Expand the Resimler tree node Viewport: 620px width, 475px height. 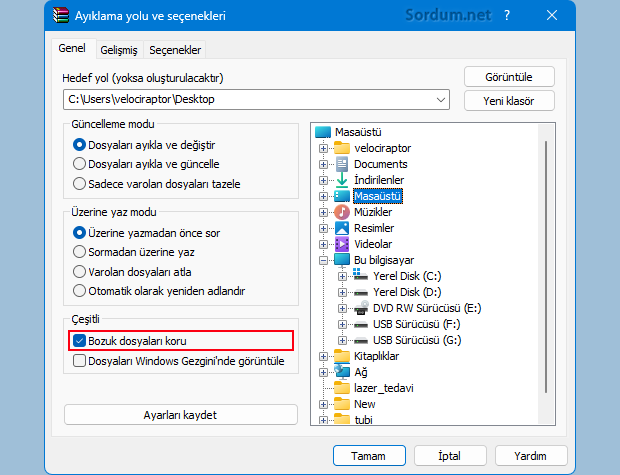tap(323, 229)
